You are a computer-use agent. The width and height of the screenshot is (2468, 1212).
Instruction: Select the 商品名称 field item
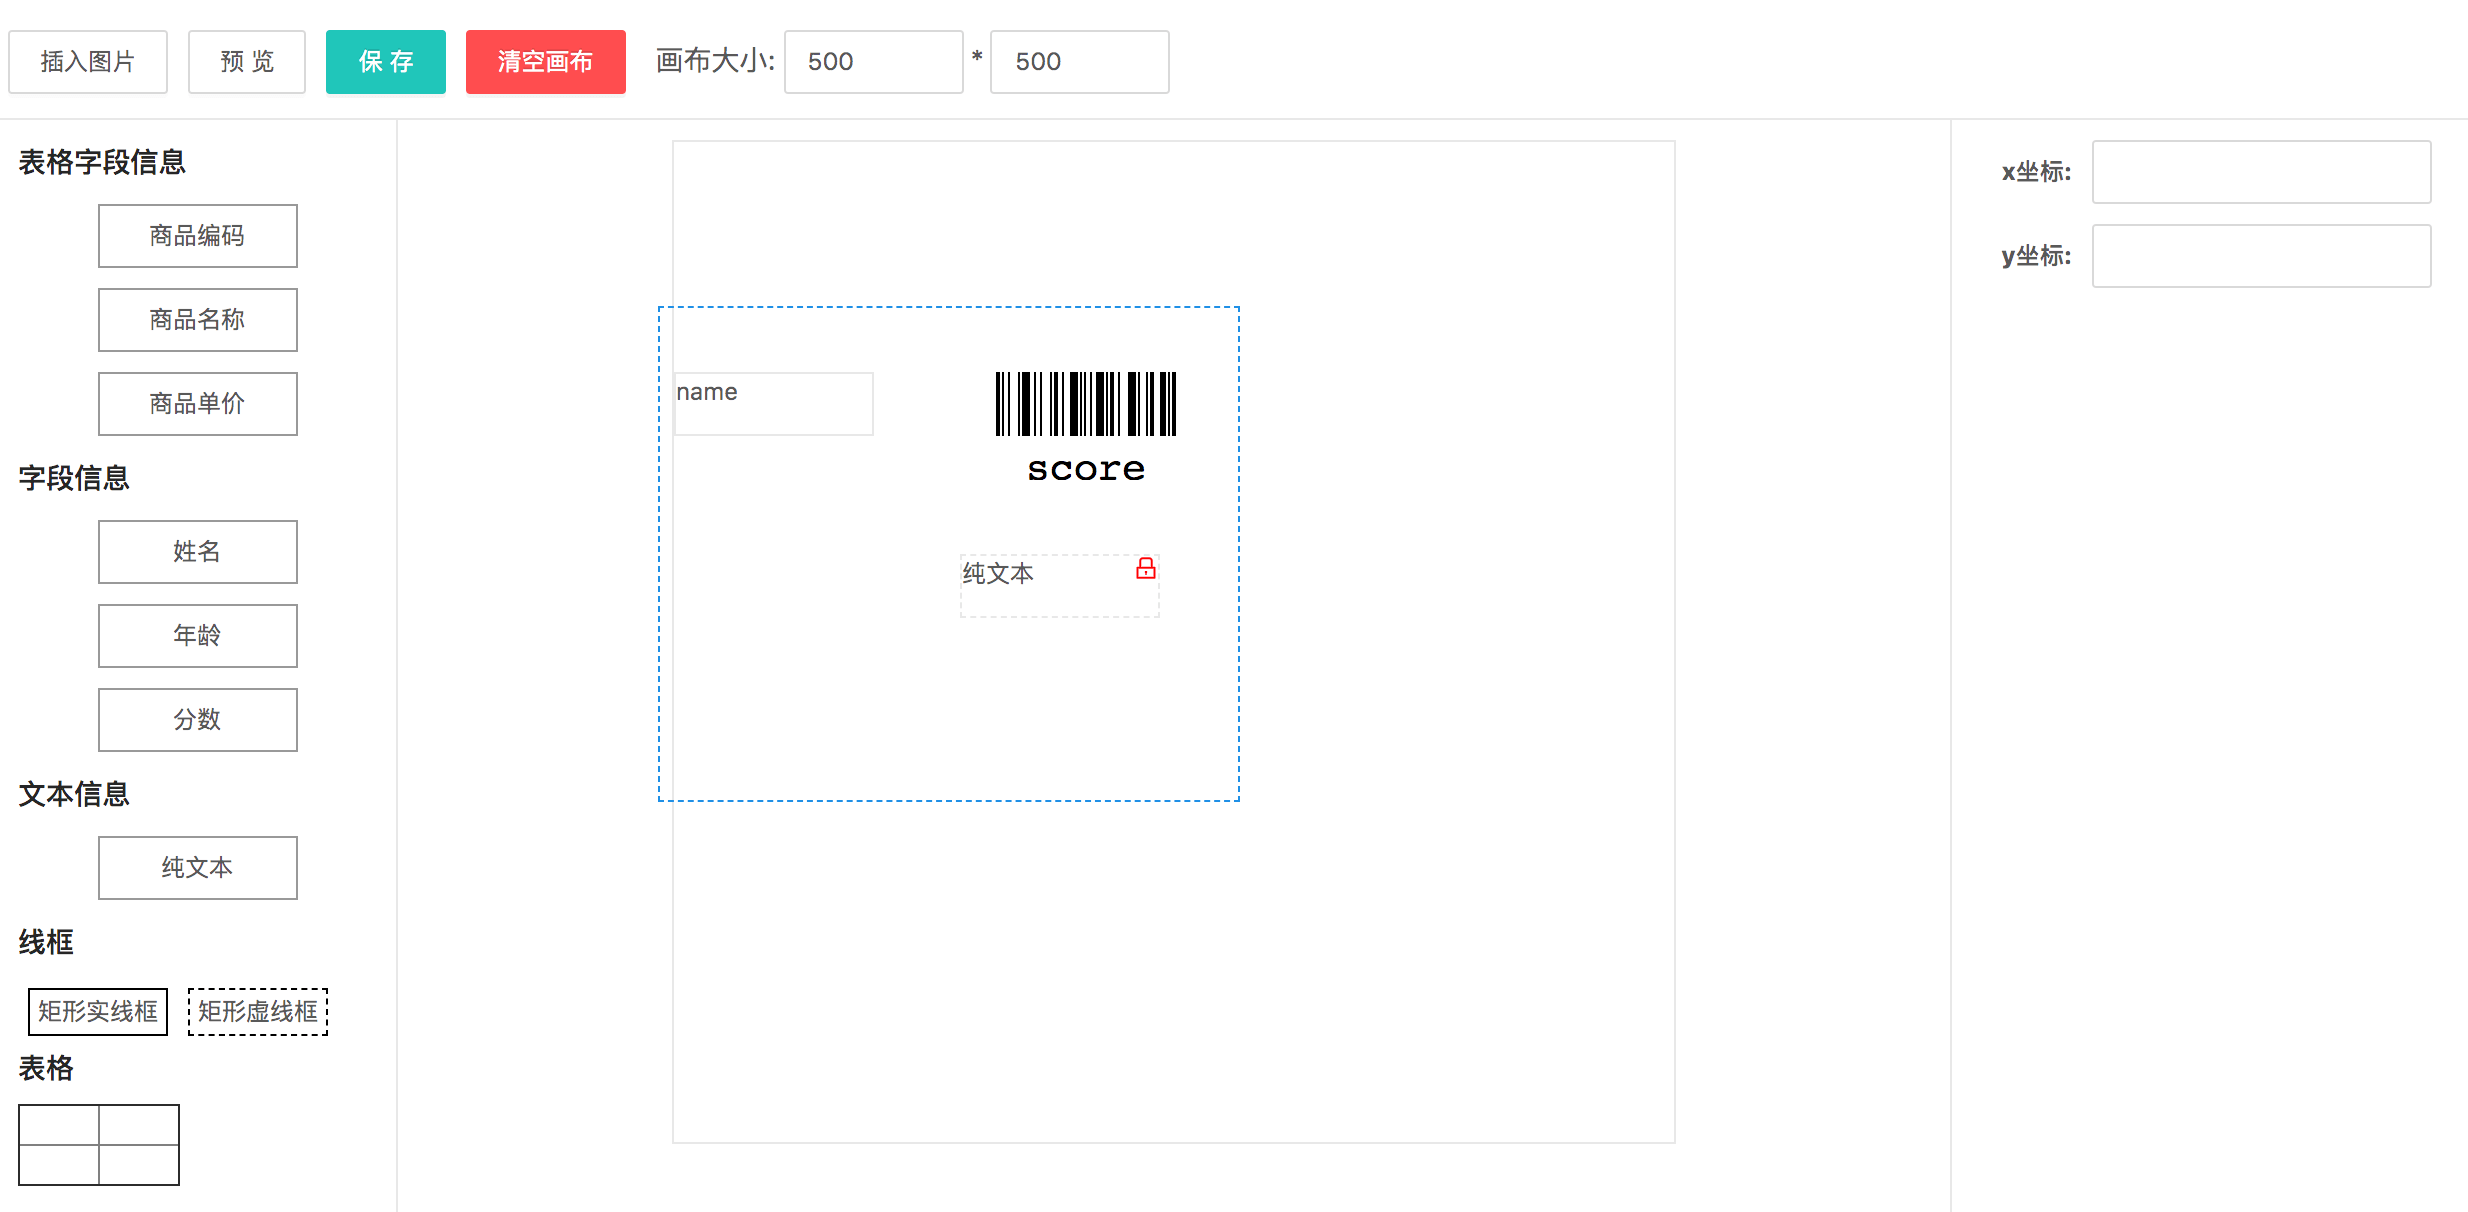tap(198, 320)
